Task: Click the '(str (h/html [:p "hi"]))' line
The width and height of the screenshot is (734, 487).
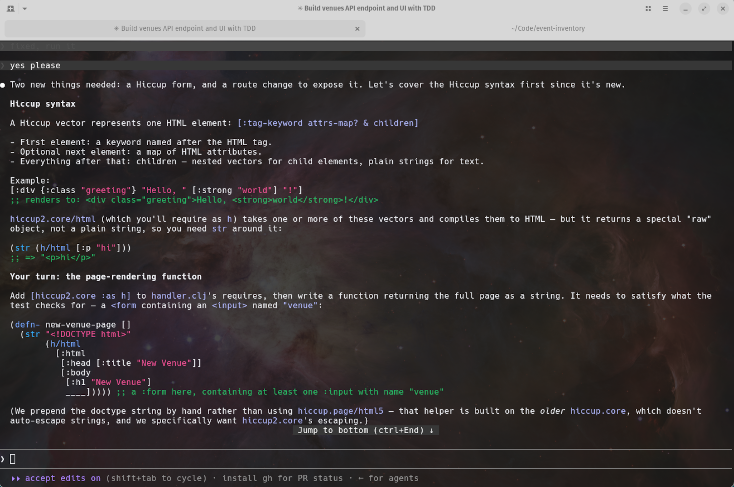Action: click(71, 248)
